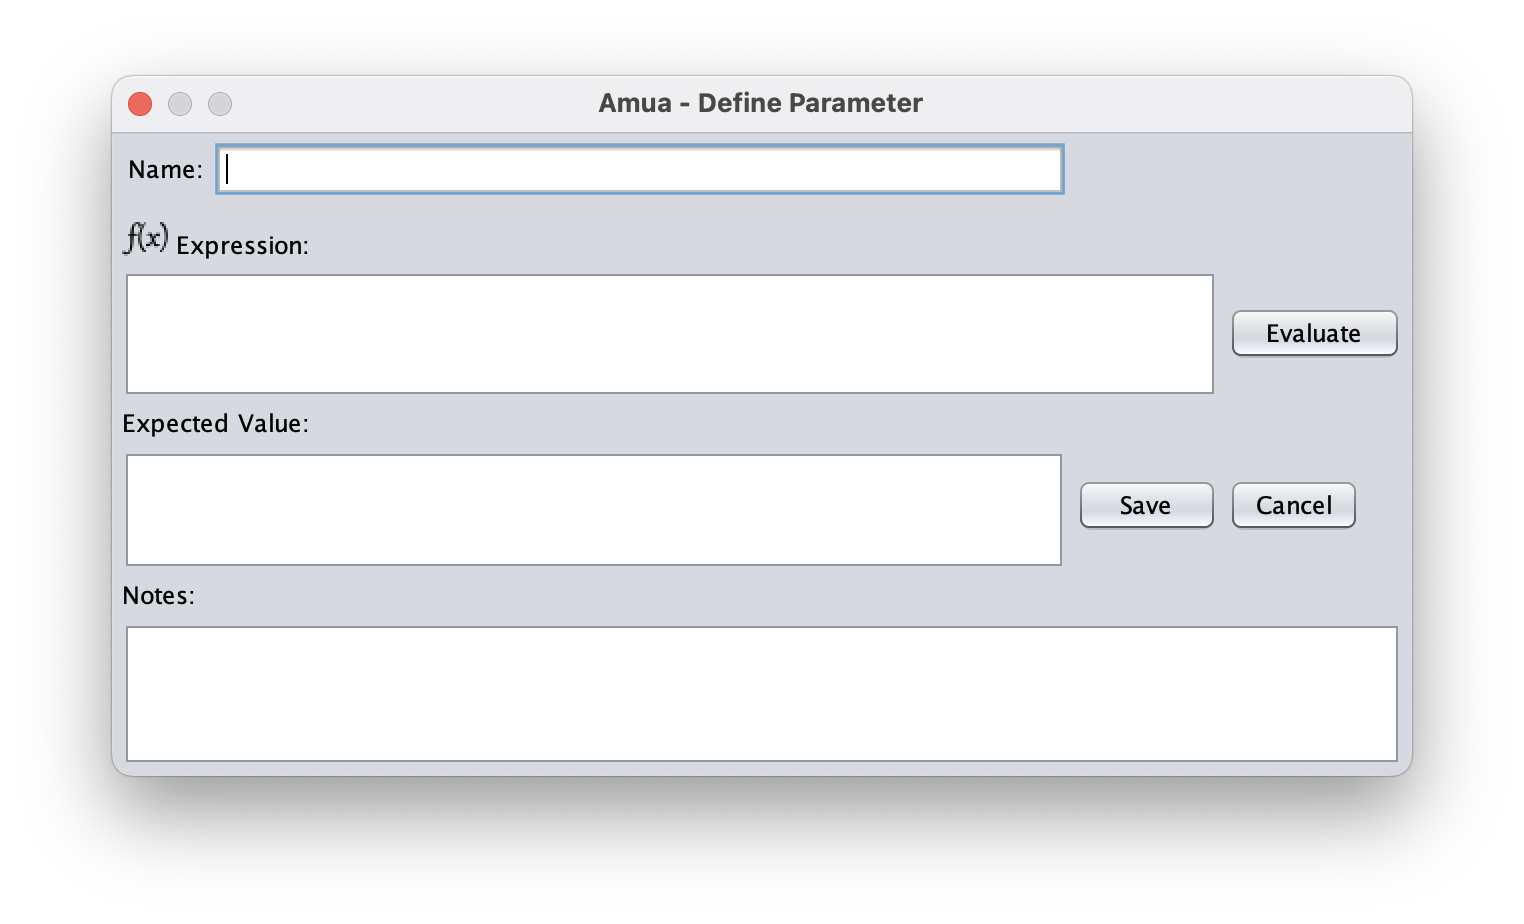Viewport: 1524px width, 924px height.
Task: Click the f(x) function icon
Action: (x=146, y=238)
